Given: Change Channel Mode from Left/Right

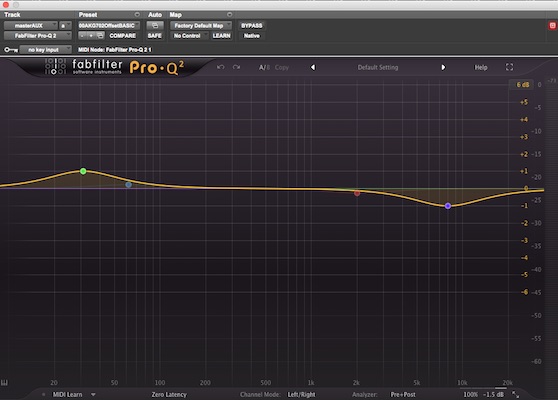Looking at the screenshot, I should point(301,394).
